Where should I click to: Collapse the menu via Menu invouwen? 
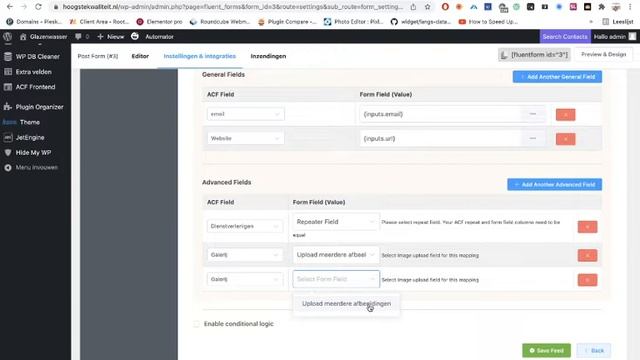click(x=31, y=168)
